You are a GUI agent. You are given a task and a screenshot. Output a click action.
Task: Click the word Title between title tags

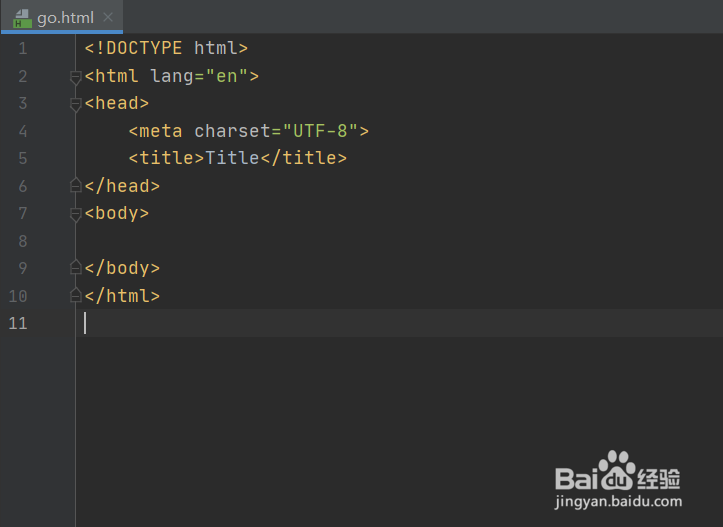232,158
